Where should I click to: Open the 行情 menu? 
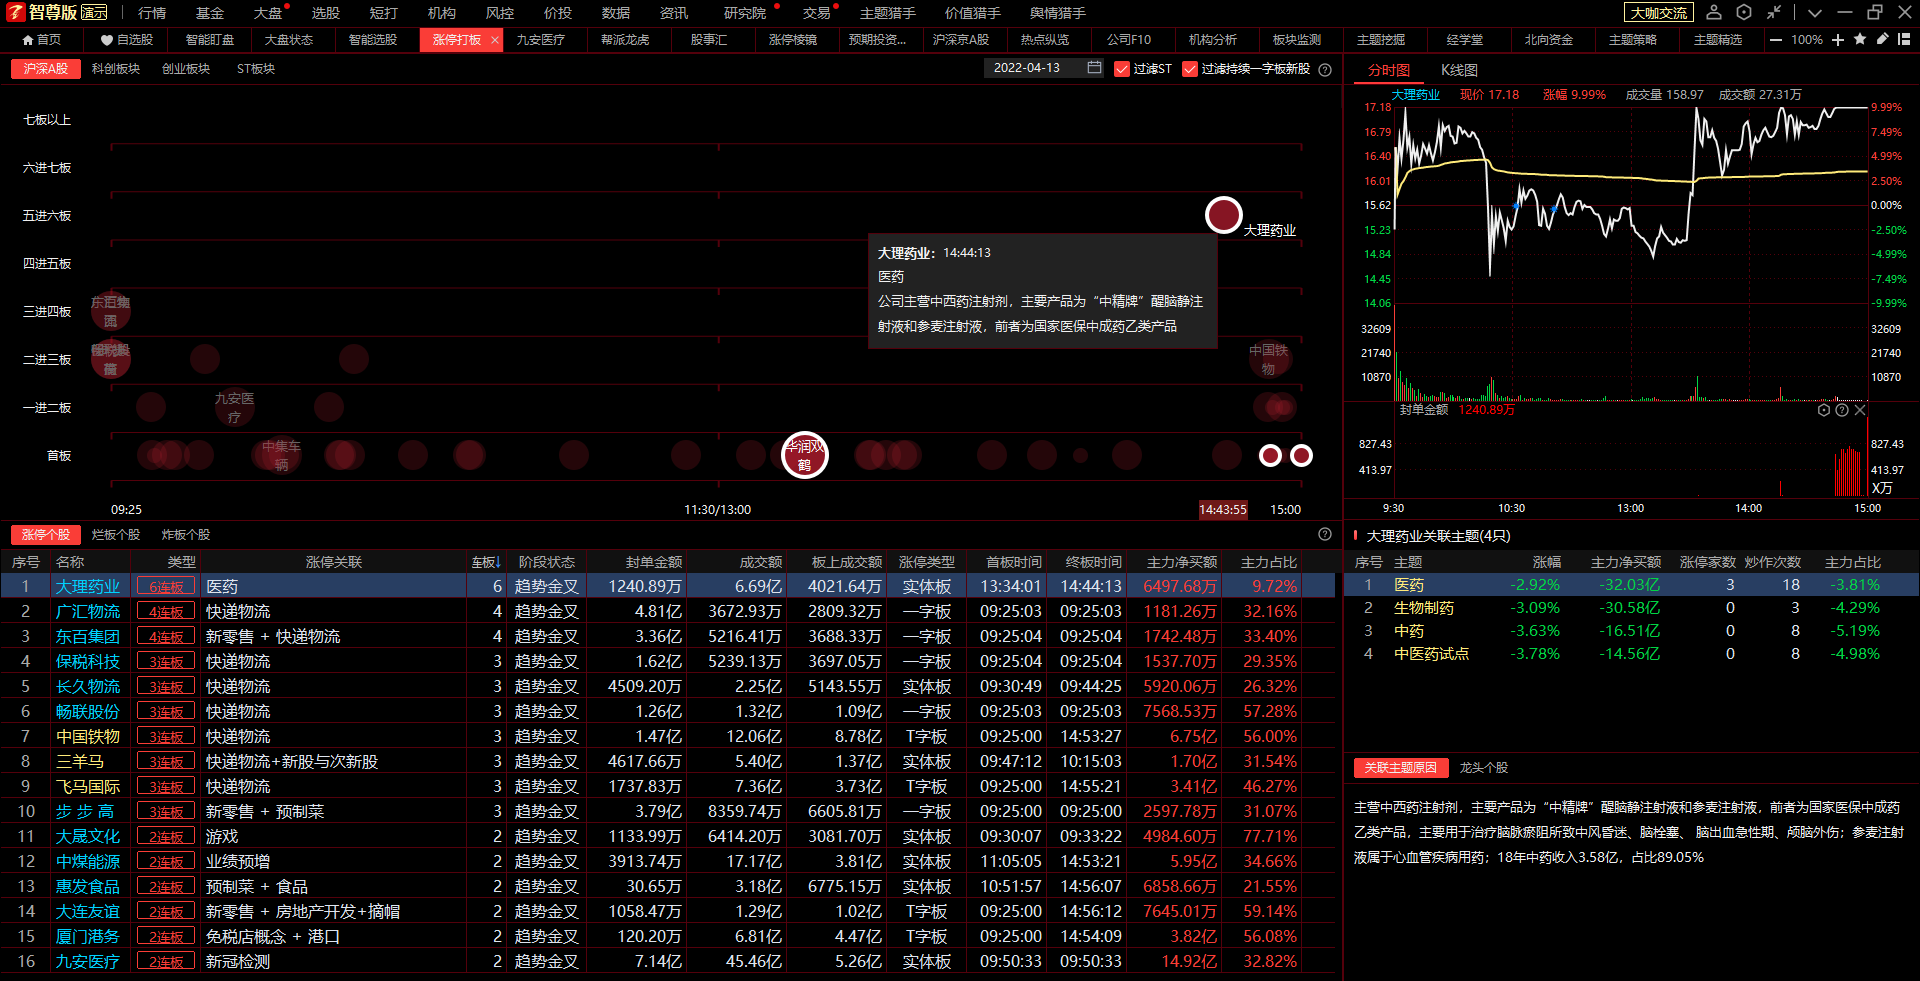(x=152, y=13)
